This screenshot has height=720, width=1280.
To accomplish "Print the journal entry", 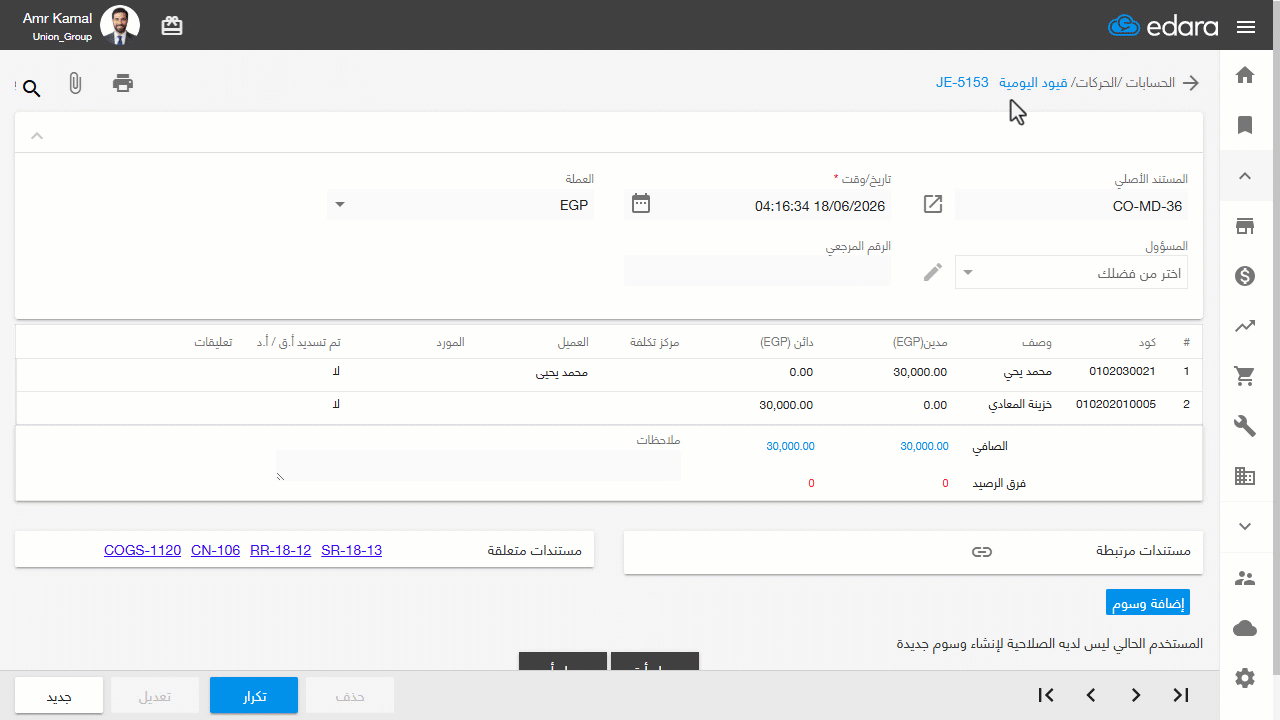I will [x=123, y=83].
